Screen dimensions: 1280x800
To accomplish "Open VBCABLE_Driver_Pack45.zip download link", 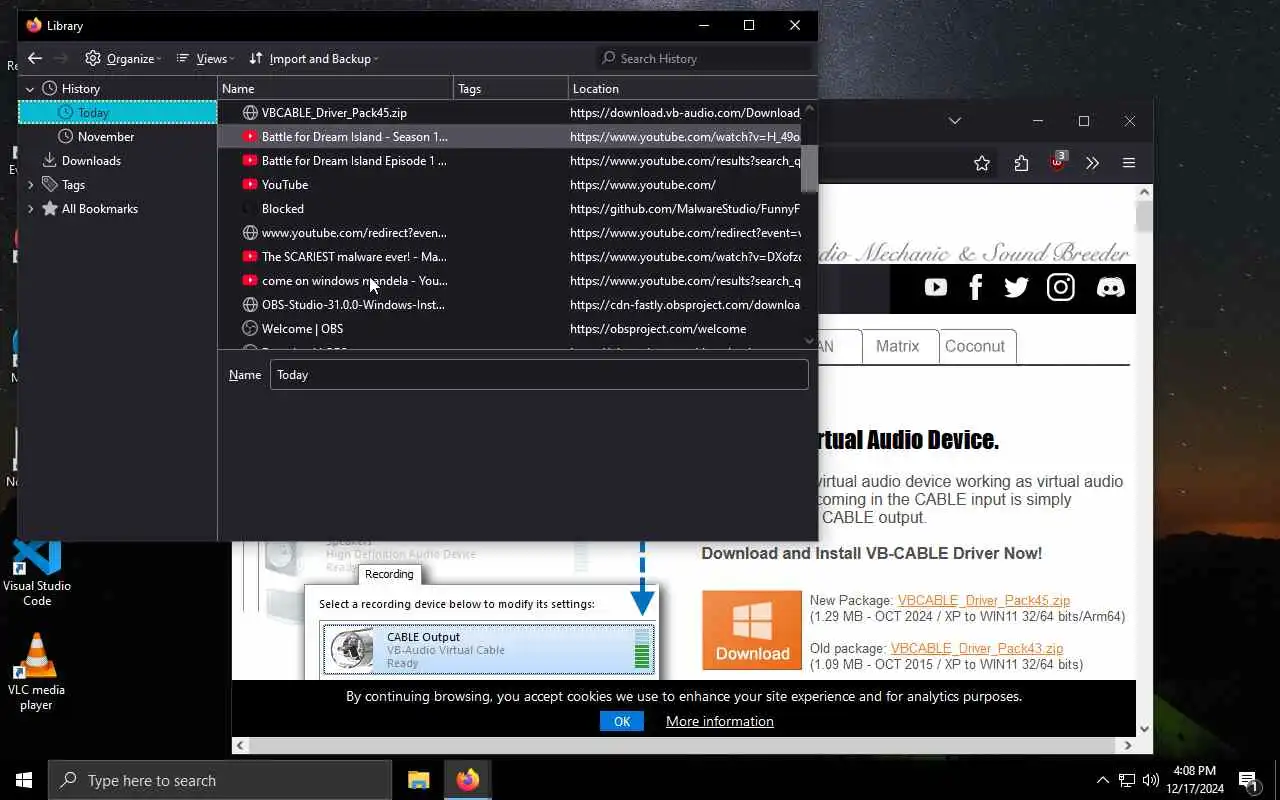I will point(984,600).
